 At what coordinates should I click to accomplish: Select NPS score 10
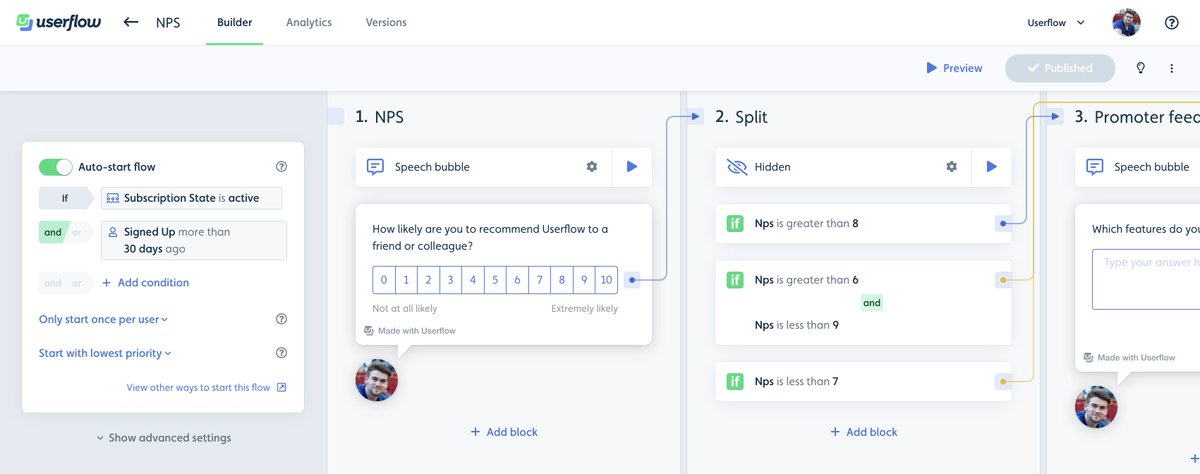(606, 280)
